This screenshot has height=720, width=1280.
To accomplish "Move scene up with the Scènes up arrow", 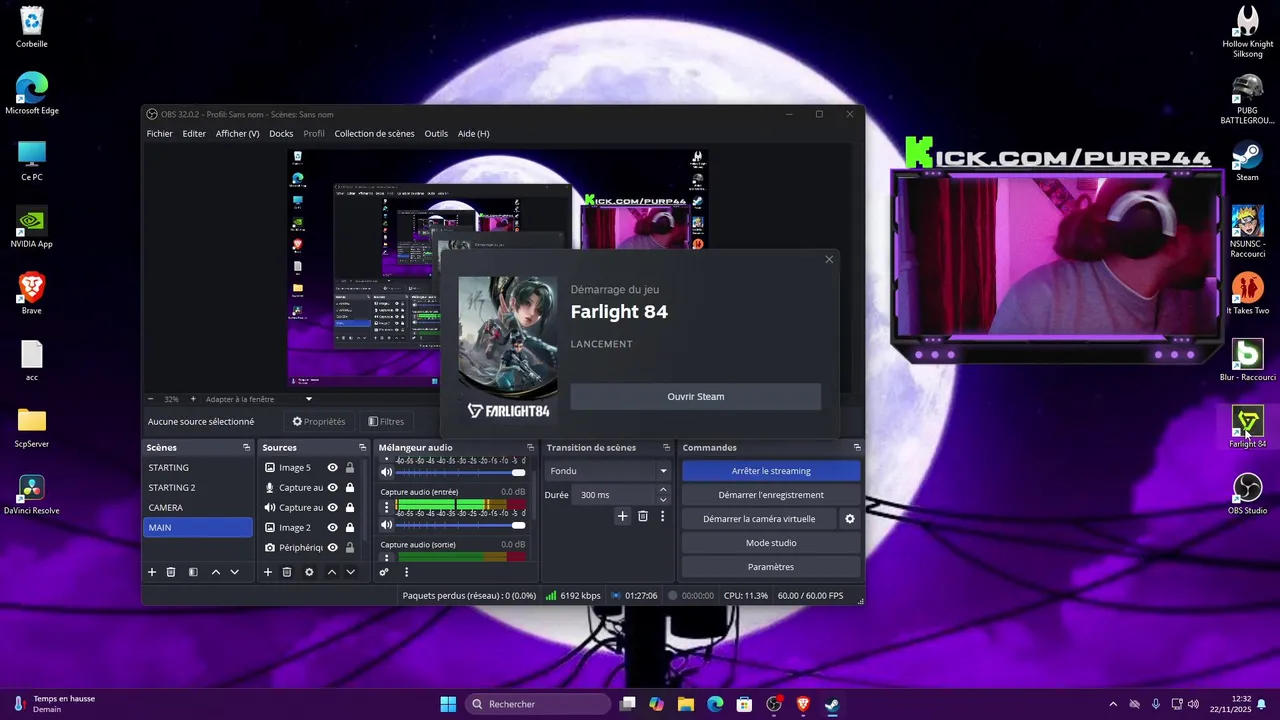I will point(215,572).
